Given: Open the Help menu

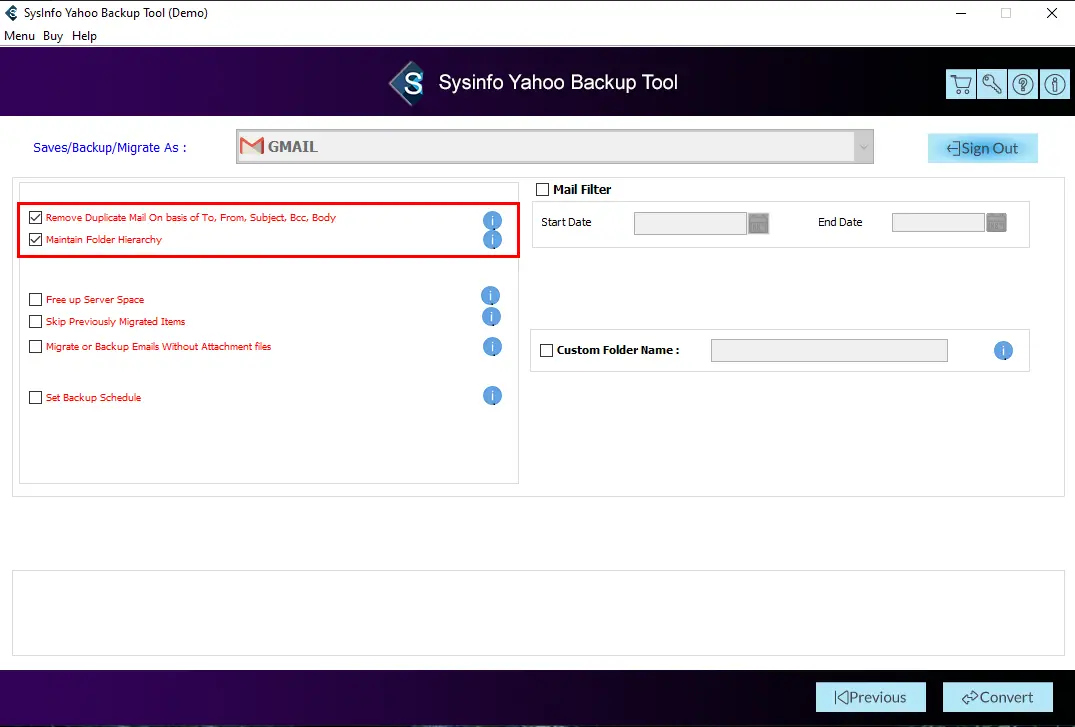Looking at the screenshot, I should tap(84, 36).
